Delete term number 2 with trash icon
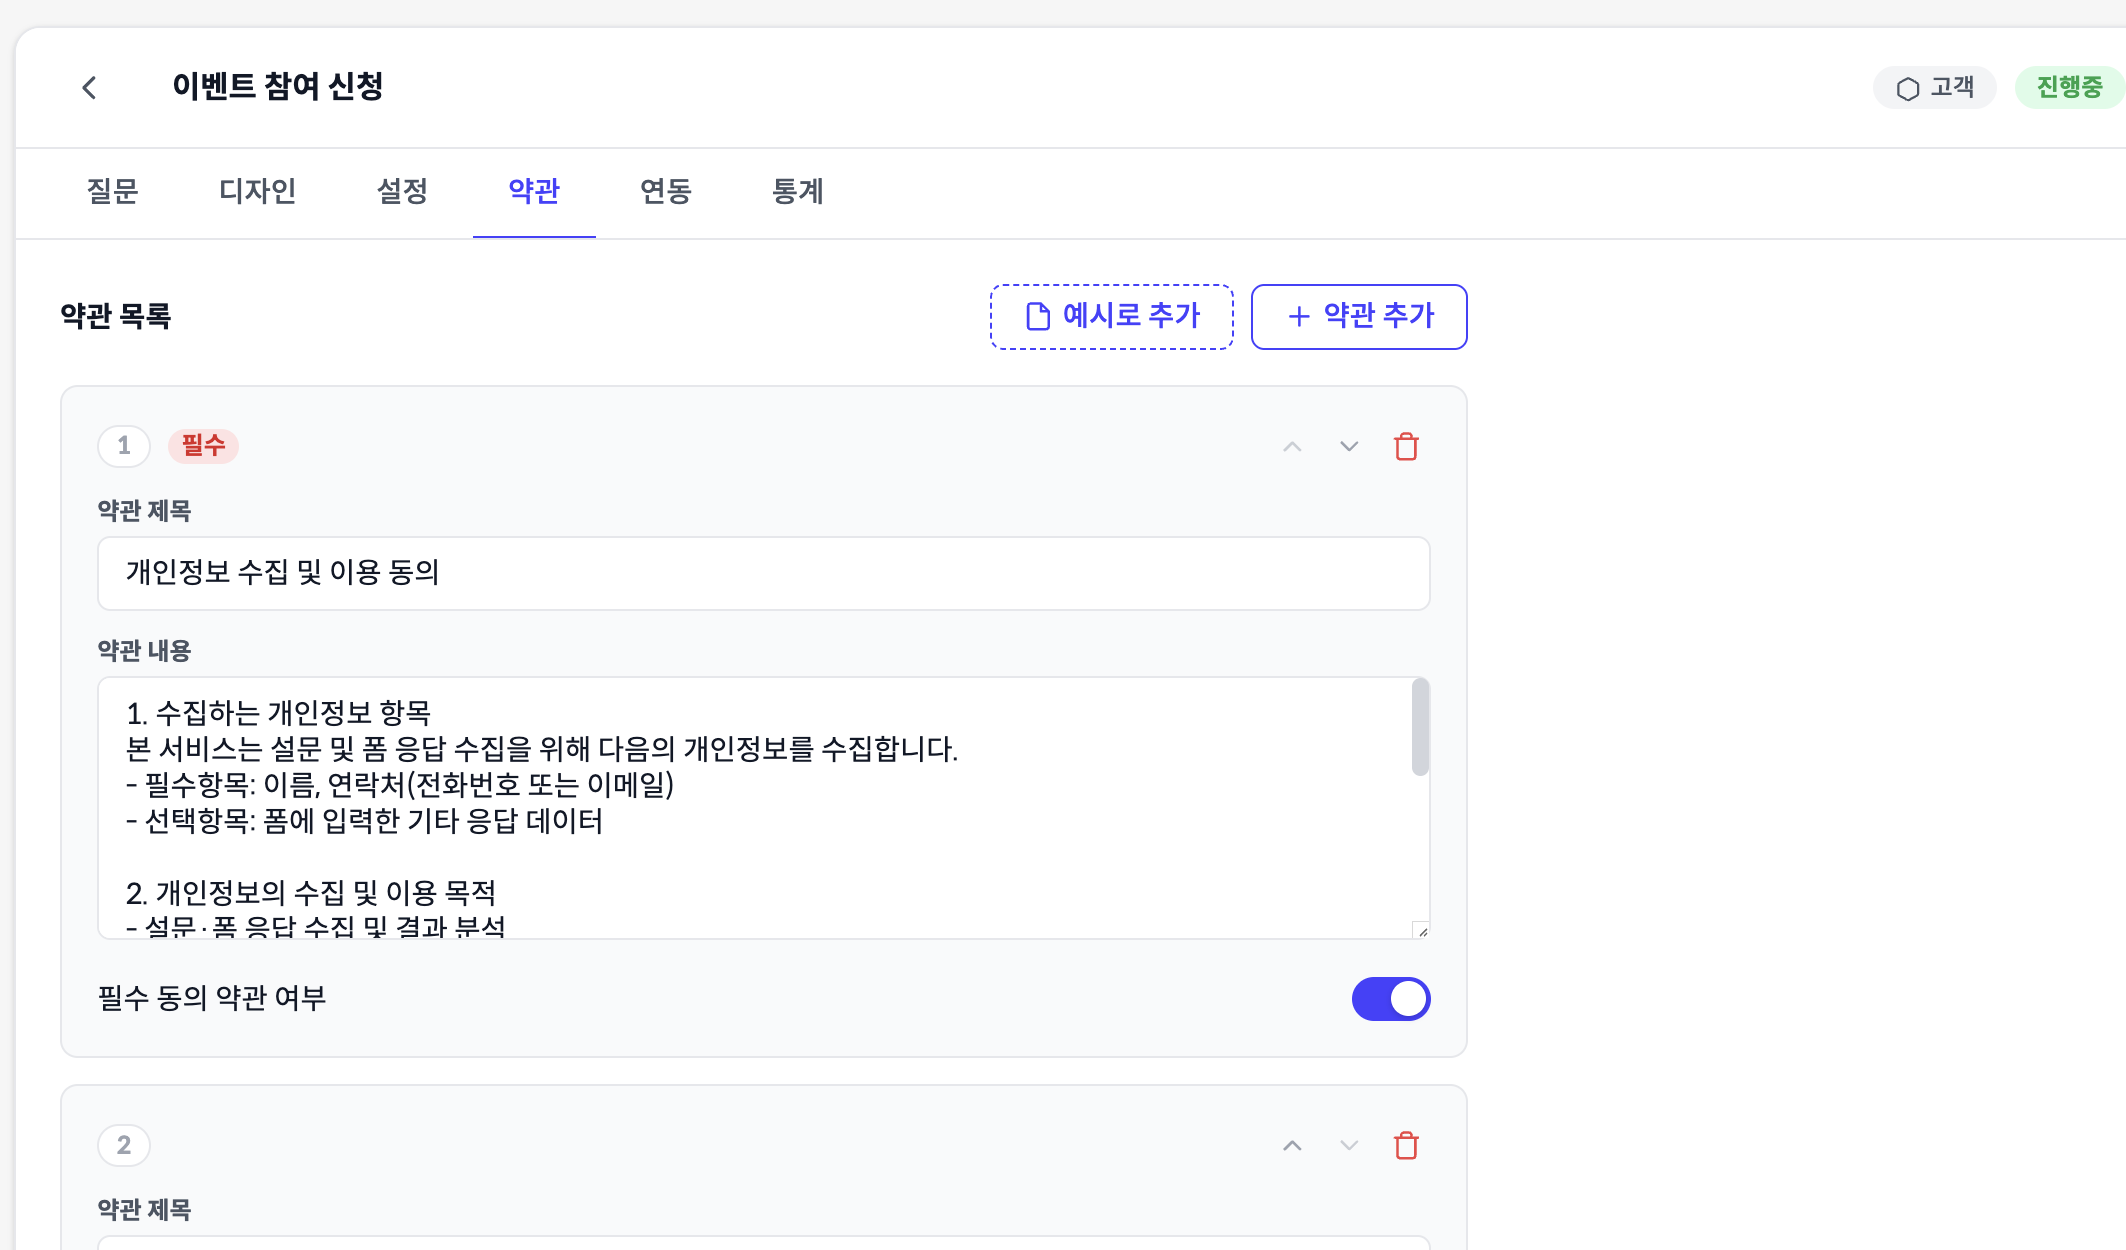The image size is (2126, 1250). tap(1406, 1145)
